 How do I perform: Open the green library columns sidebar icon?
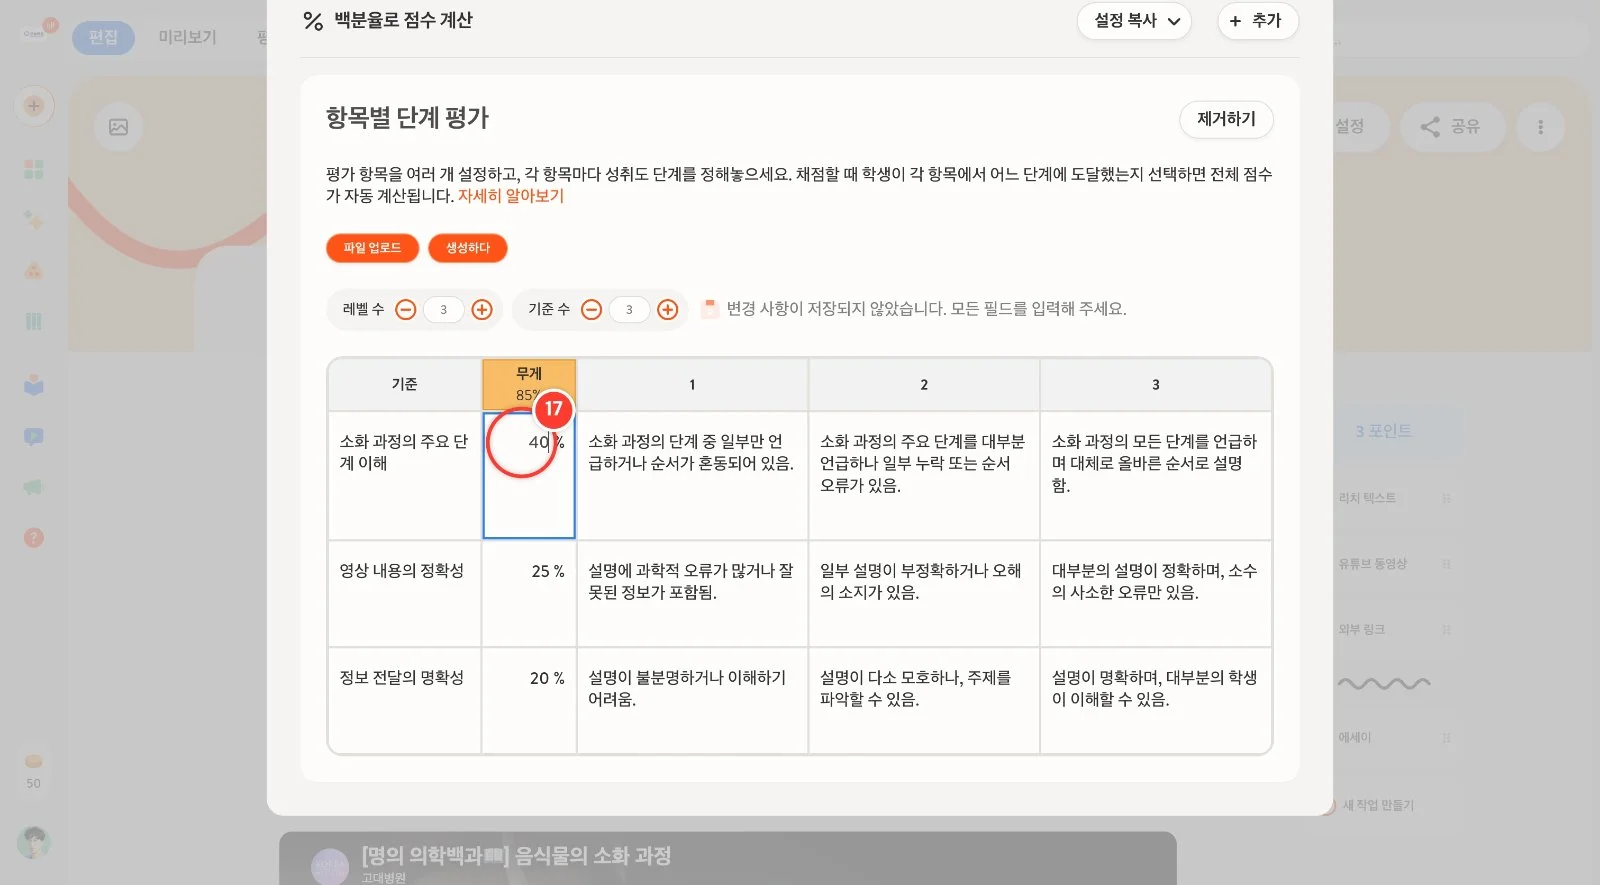(x=34, y=321)
